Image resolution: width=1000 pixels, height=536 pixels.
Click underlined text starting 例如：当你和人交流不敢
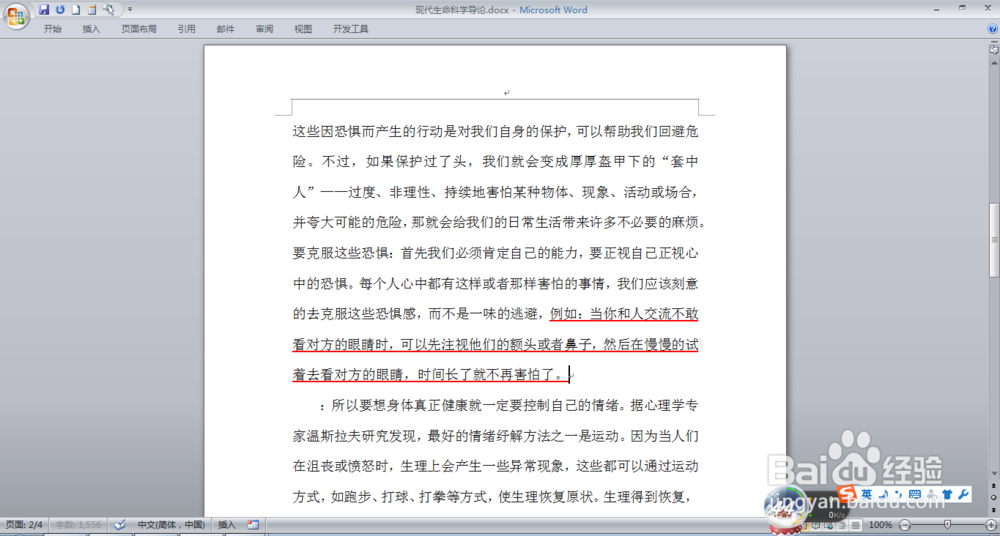[x=624, y=314]
